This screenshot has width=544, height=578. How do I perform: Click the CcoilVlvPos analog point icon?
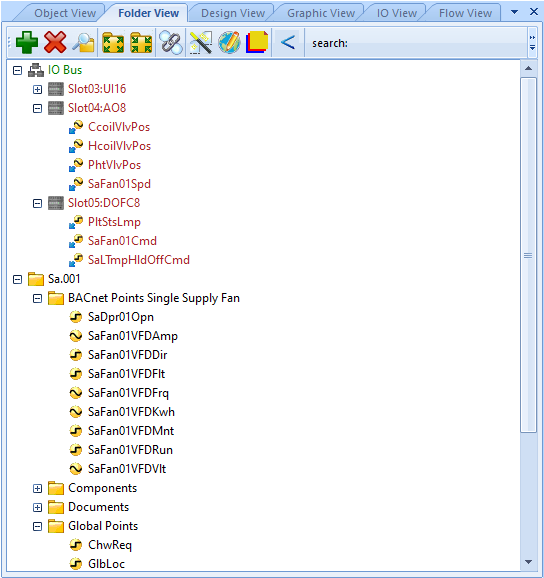(76, 127)
